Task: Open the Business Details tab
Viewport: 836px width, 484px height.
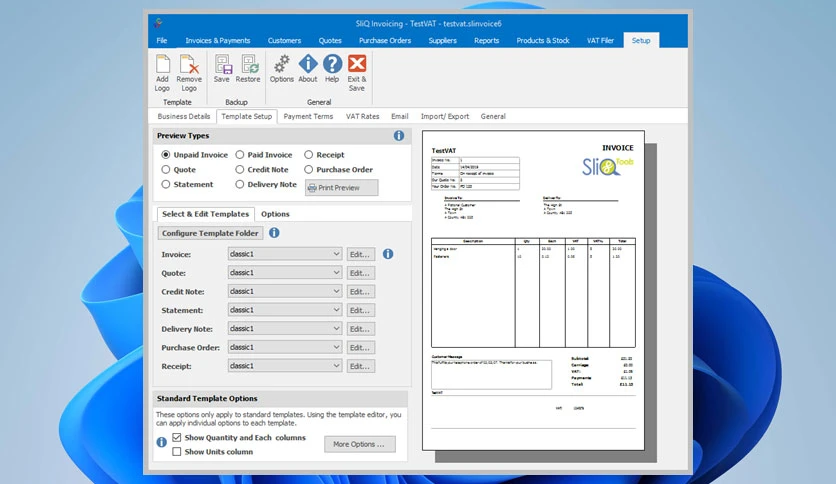Action: [x=183, y=116]
